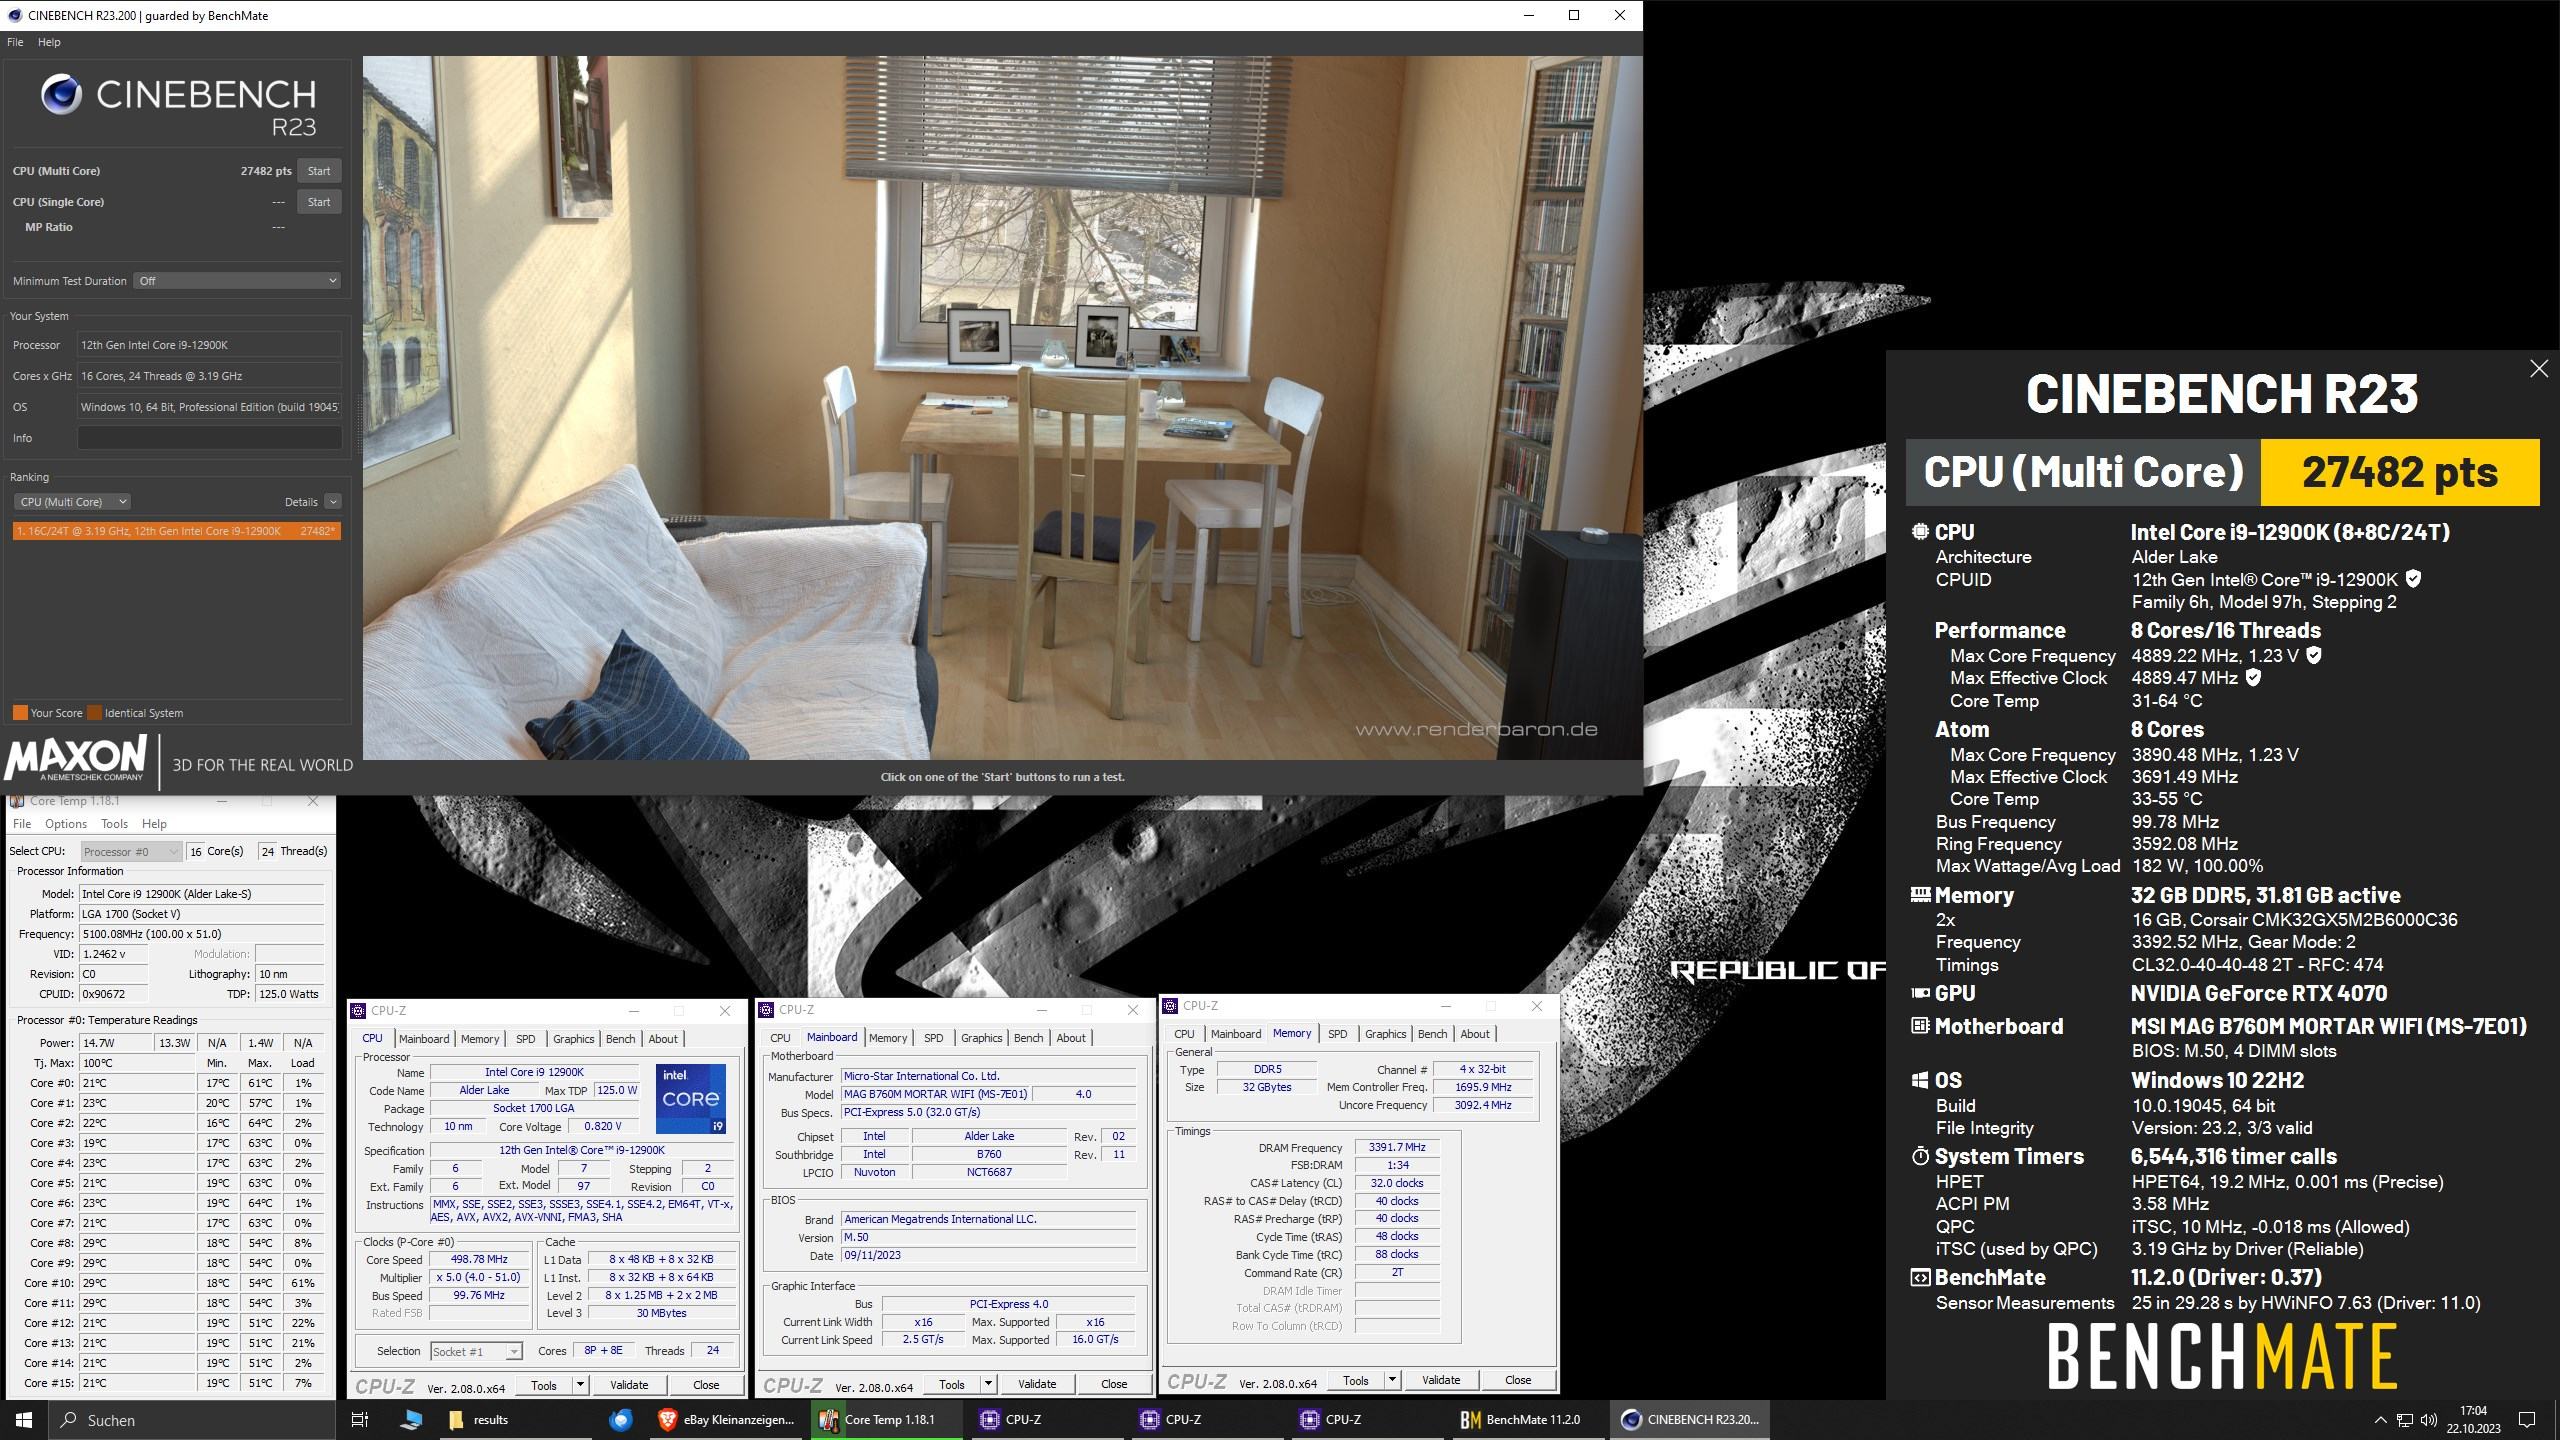The width and height of the screenshot is (2560, 1440).
Task: Click the volume icon in system tray
Action: (x=2429, y=1420)
